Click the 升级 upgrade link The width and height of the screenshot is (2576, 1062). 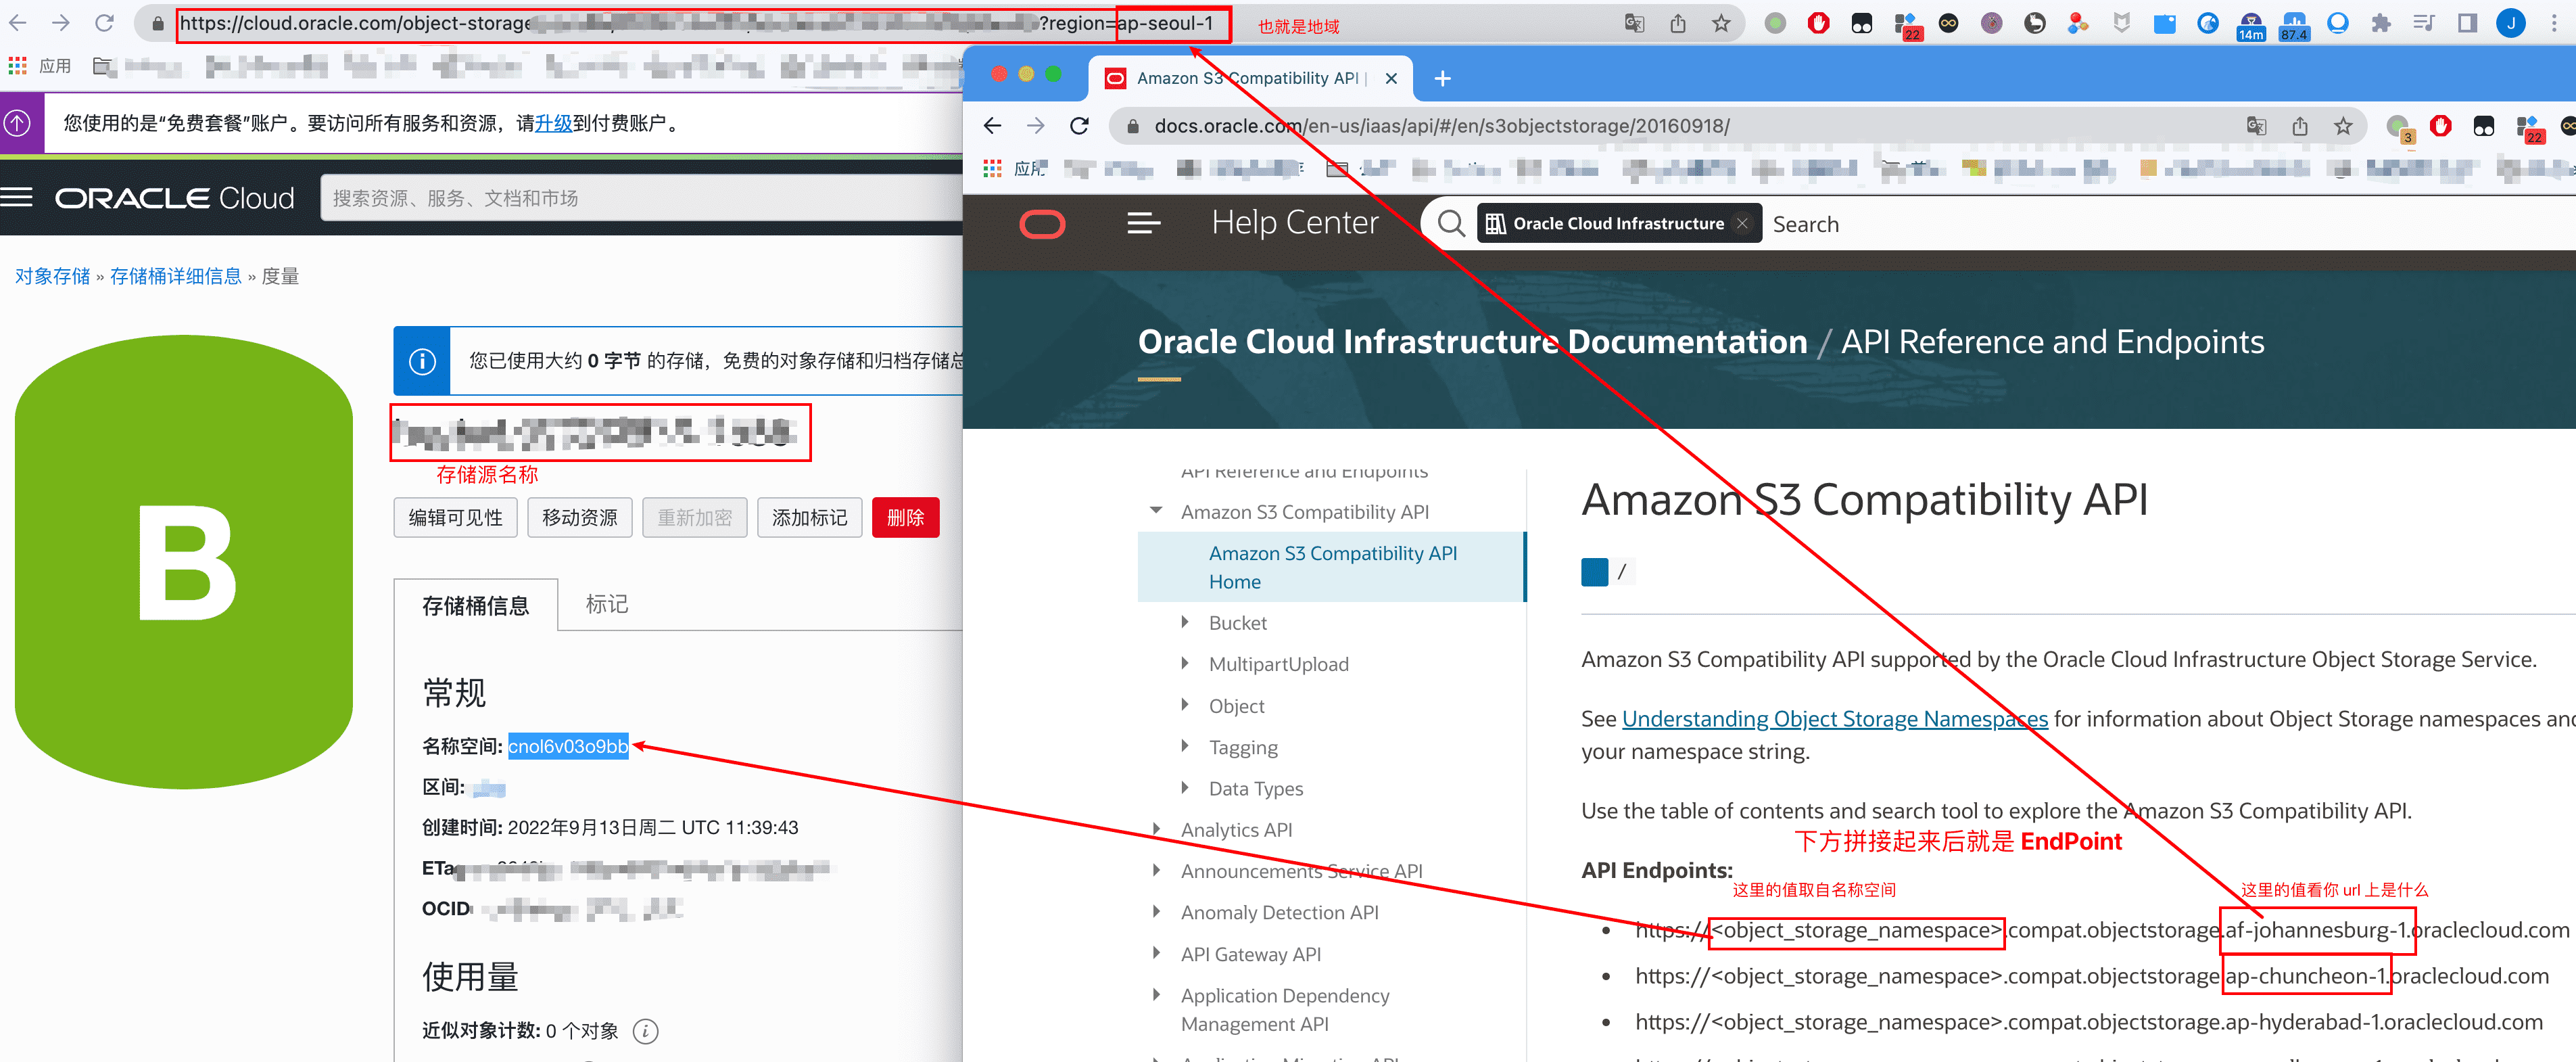[553, 124]
